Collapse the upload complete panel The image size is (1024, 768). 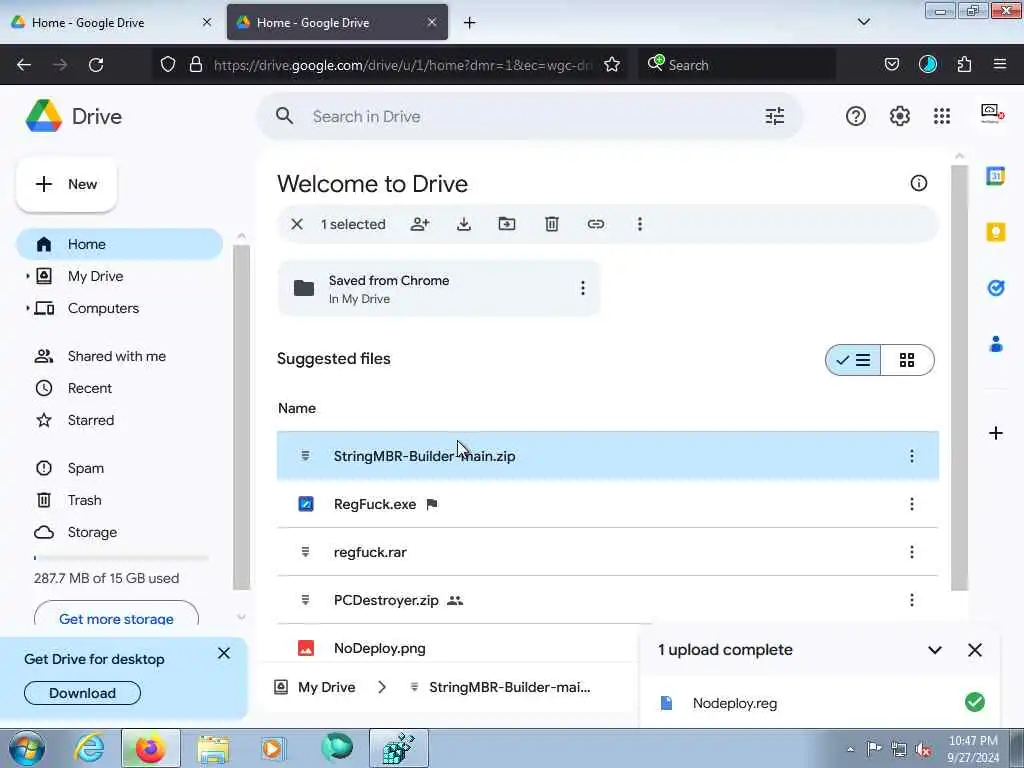coord(935,650)
